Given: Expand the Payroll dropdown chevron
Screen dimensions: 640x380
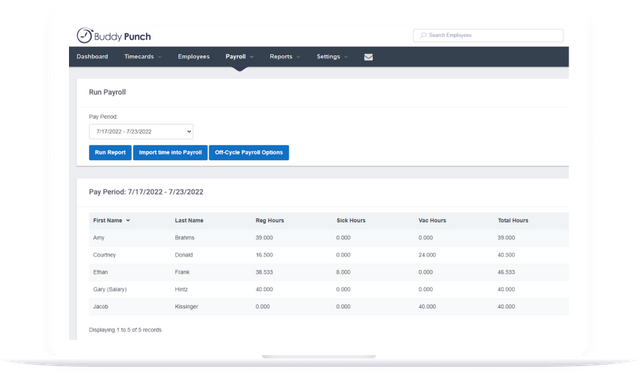Looking at the screenshot, I should [252, 57].
